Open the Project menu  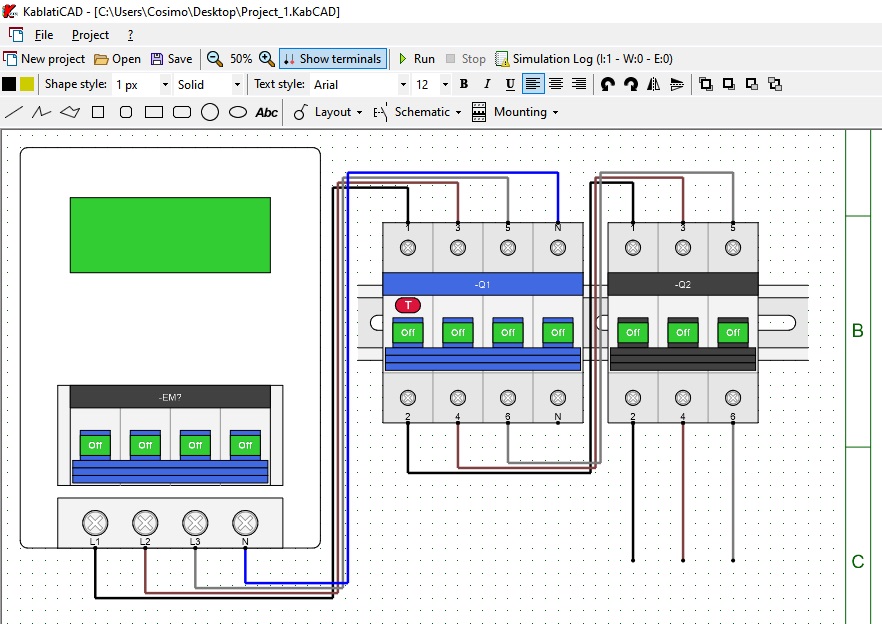coord(90,35)
